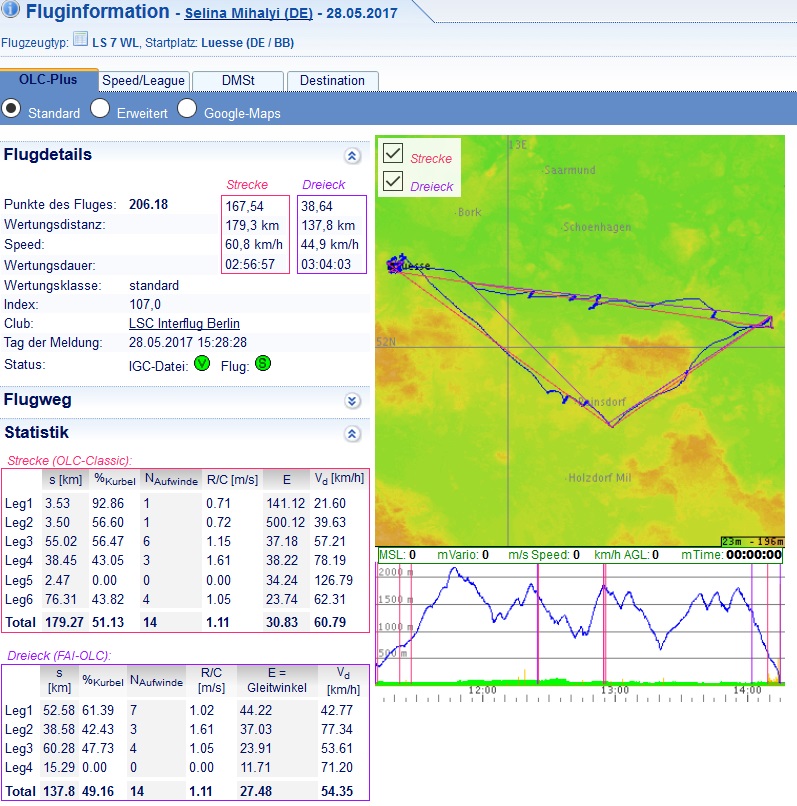Open the LSC Interflug Berlin club link
This screenshot has height=806, width=797.
click(184, 324)
